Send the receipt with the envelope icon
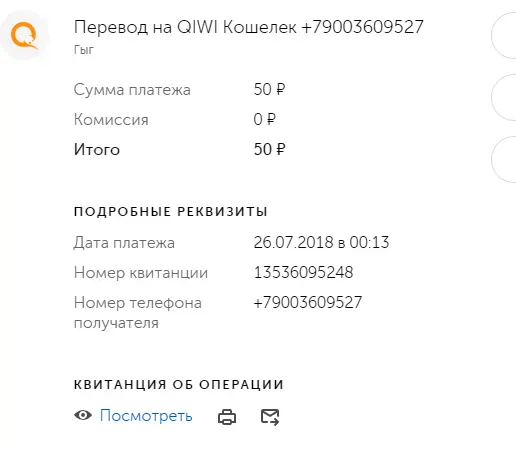The width and height of the screenshot is (516, 450). point(270,417)
